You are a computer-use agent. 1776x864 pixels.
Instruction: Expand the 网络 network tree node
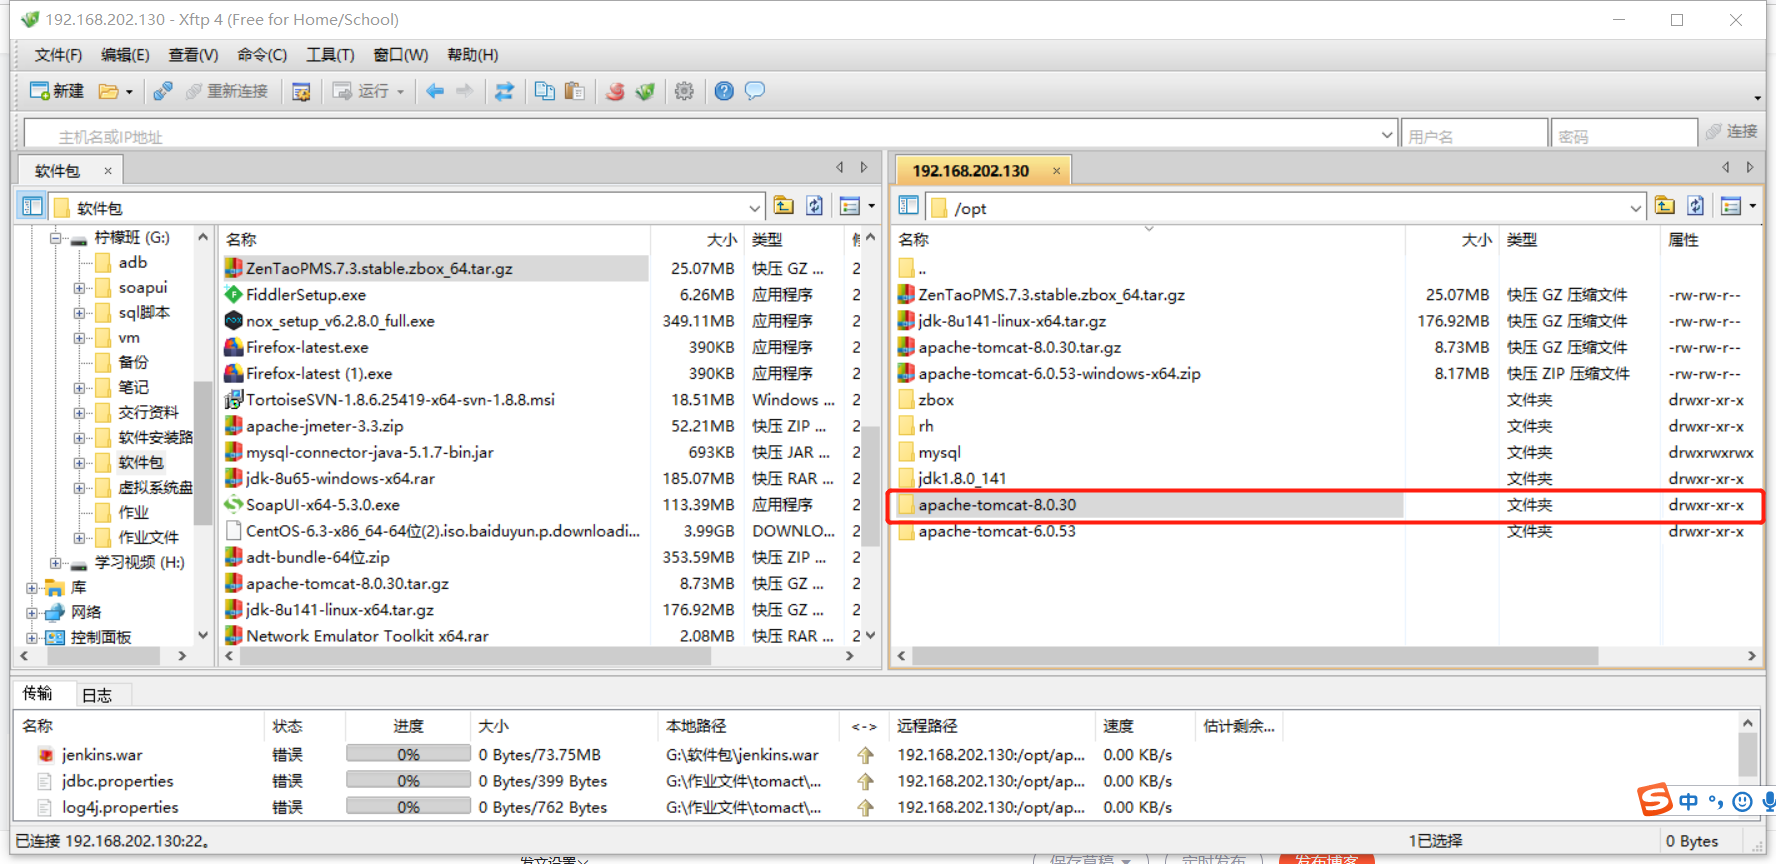click(x=32, y=613)
